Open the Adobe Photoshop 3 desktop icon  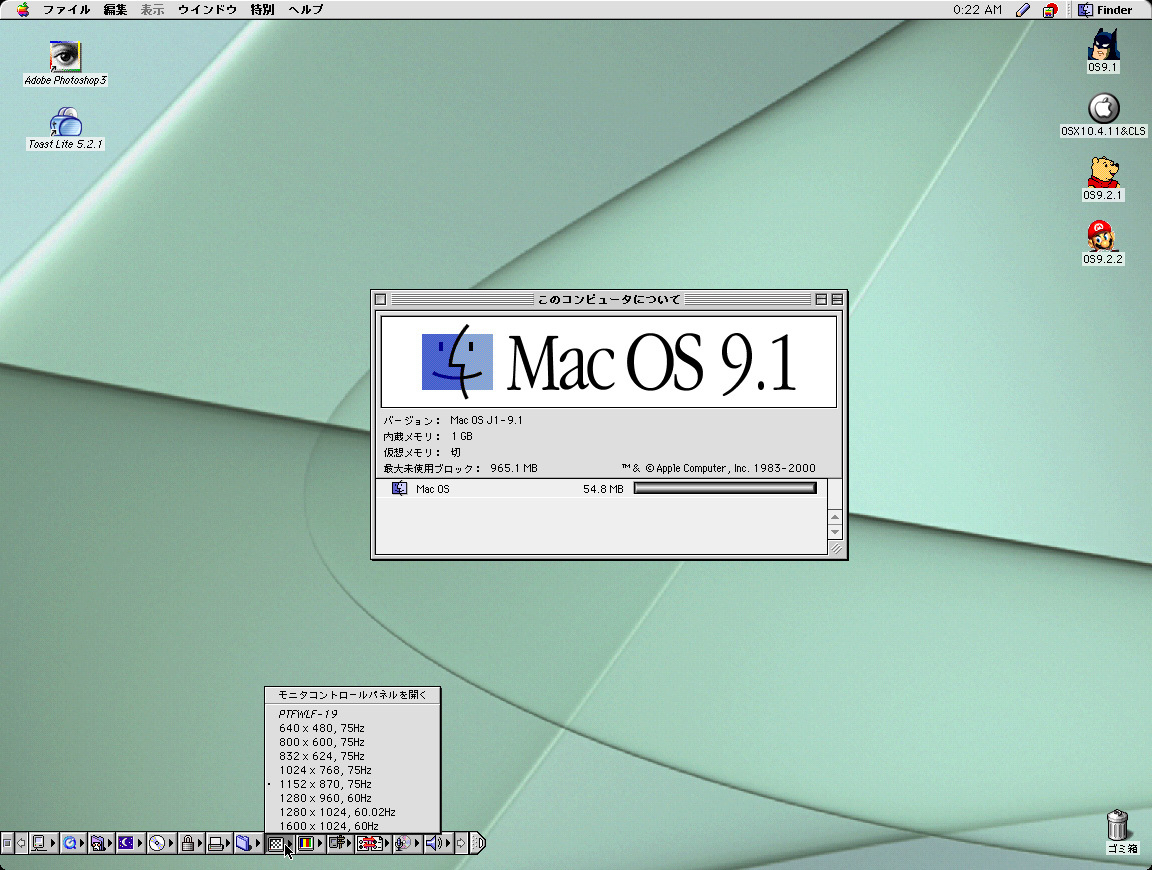(65, 57)
